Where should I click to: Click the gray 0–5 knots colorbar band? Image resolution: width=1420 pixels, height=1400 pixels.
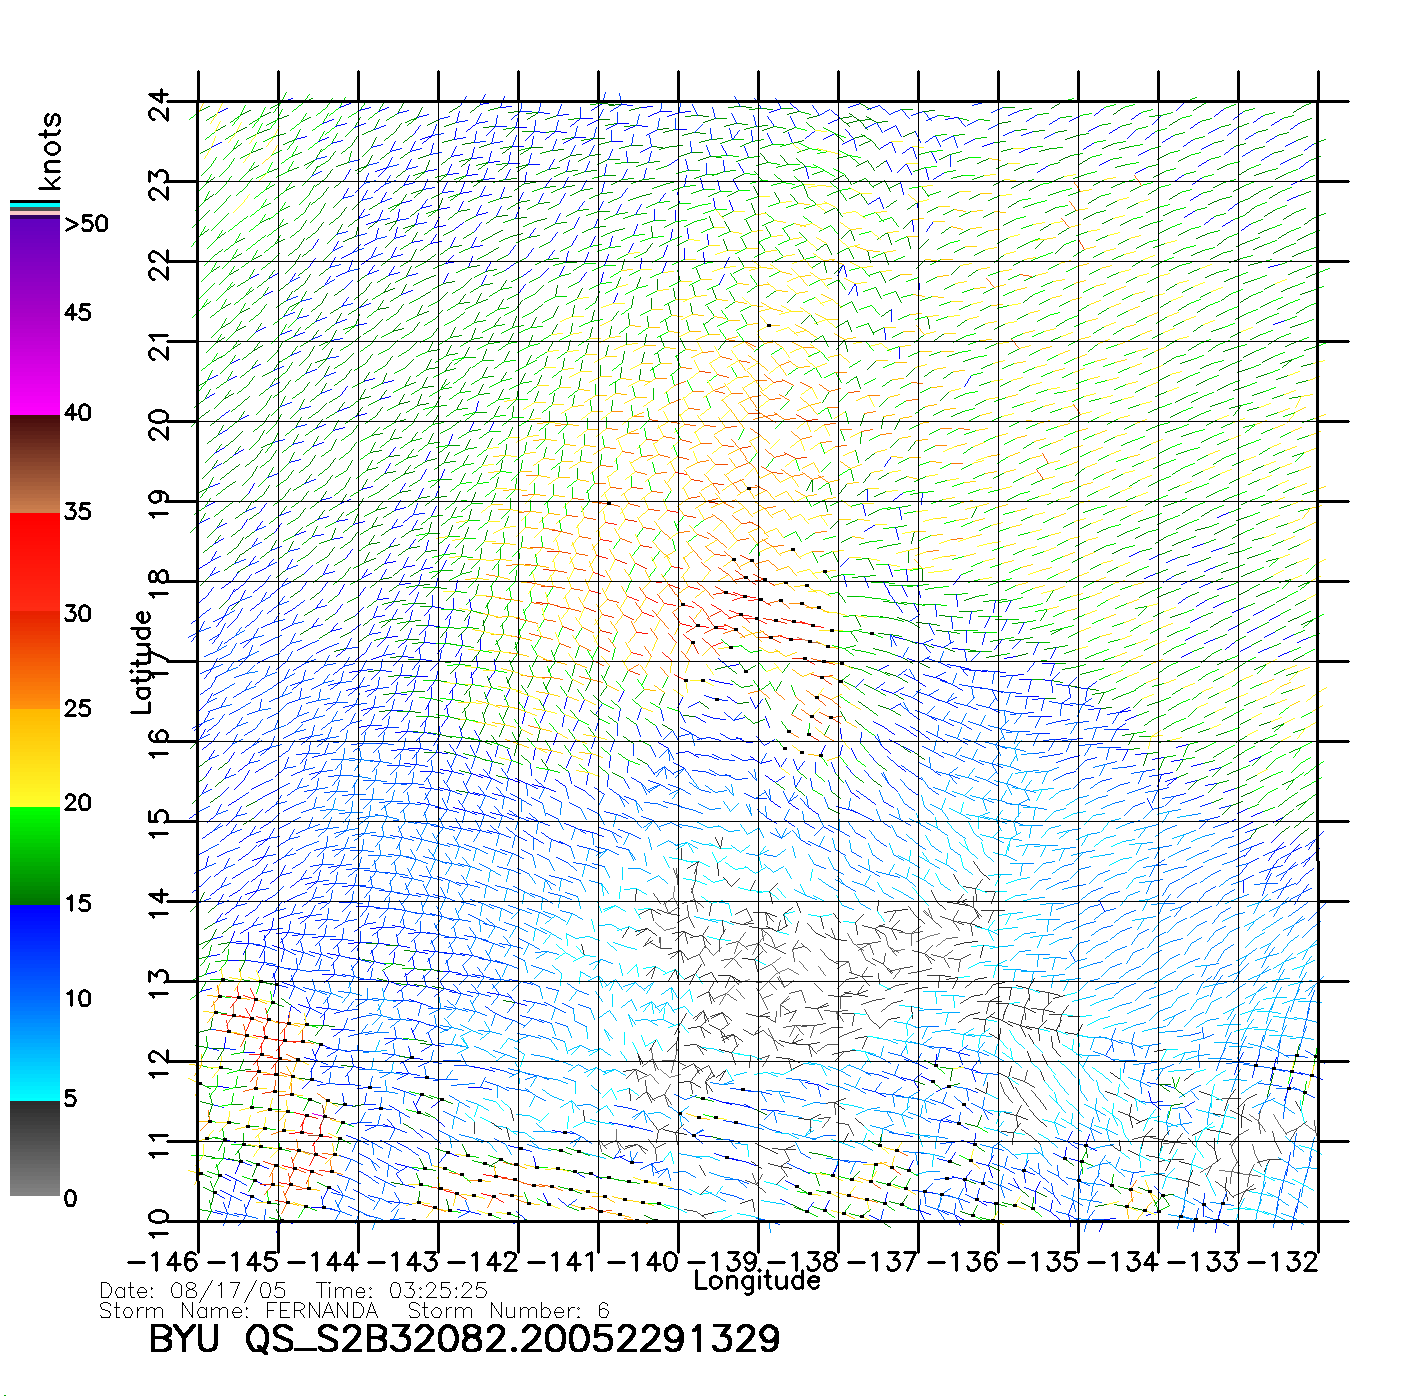(x=35, y=1148)
